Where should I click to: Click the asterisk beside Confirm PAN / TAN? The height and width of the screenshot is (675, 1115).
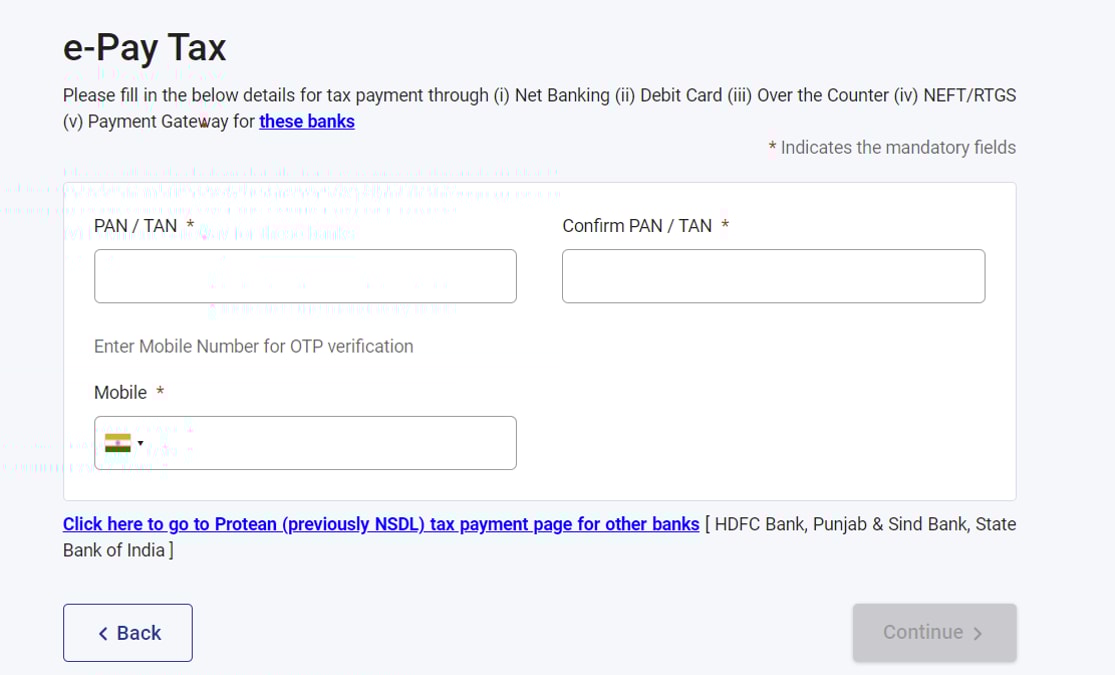[x=724, y=225]
